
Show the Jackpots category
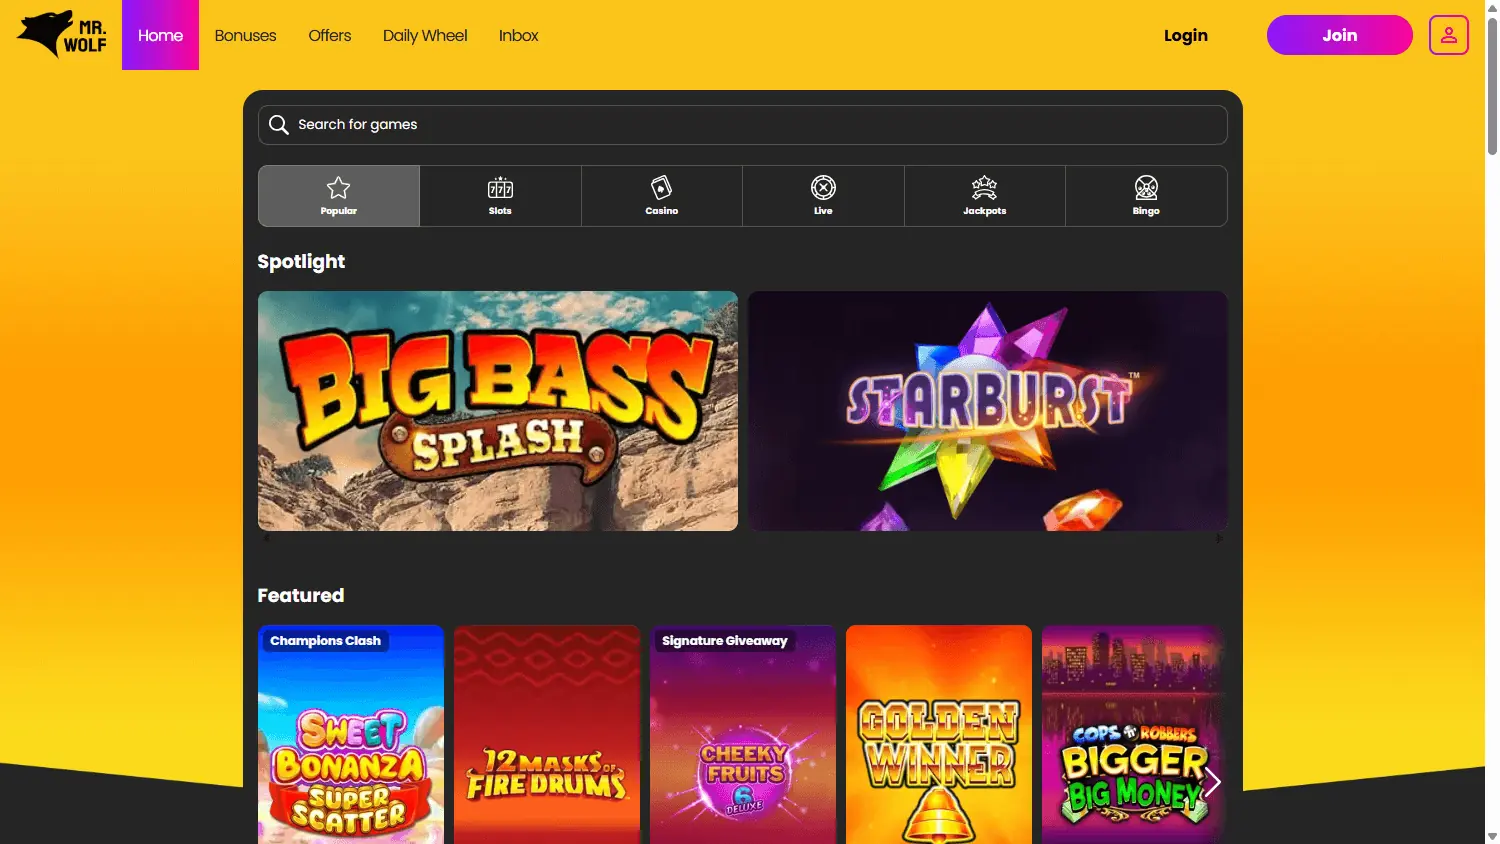(985, 196)
